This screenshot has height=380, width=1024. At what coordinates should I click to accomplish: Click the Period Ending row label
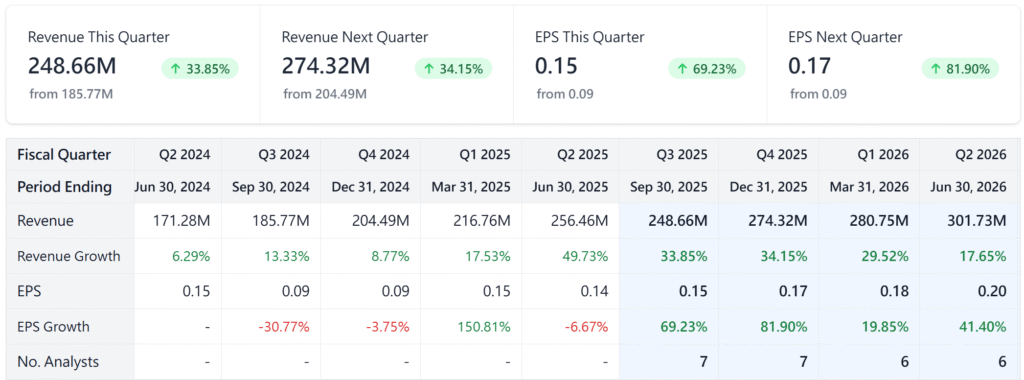pyautogui.click(x=65, y=187)
